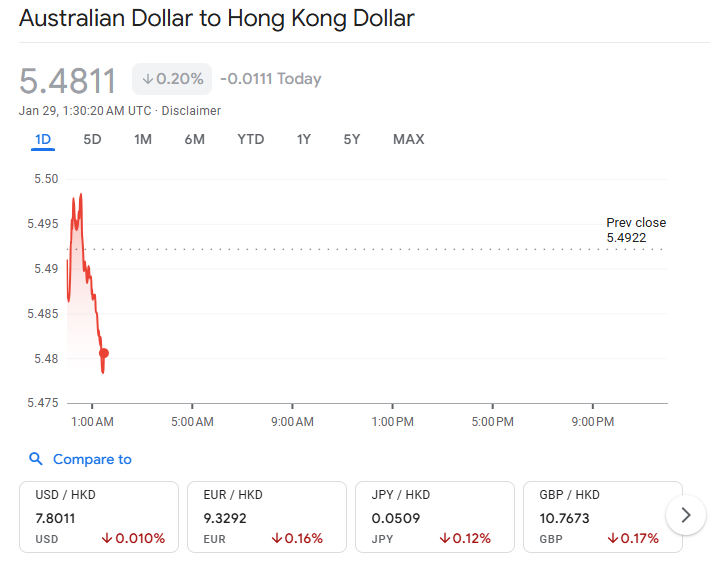Screen dimensions: 710x562
Task: Click the 0.20% down percentage badge
Action: point(172,79)
